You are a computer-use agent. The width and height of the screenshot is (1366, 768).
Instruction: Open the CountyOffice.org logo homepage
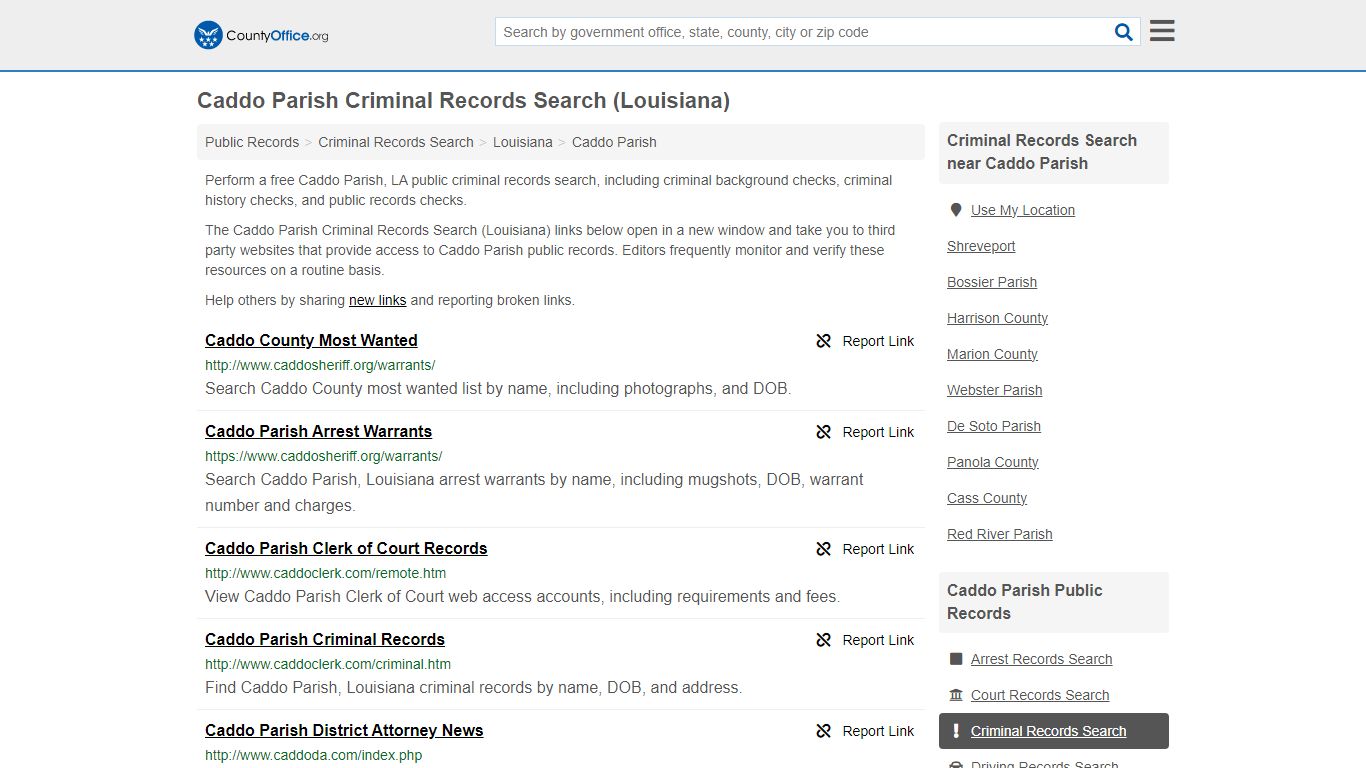click(x=261, y=35)
